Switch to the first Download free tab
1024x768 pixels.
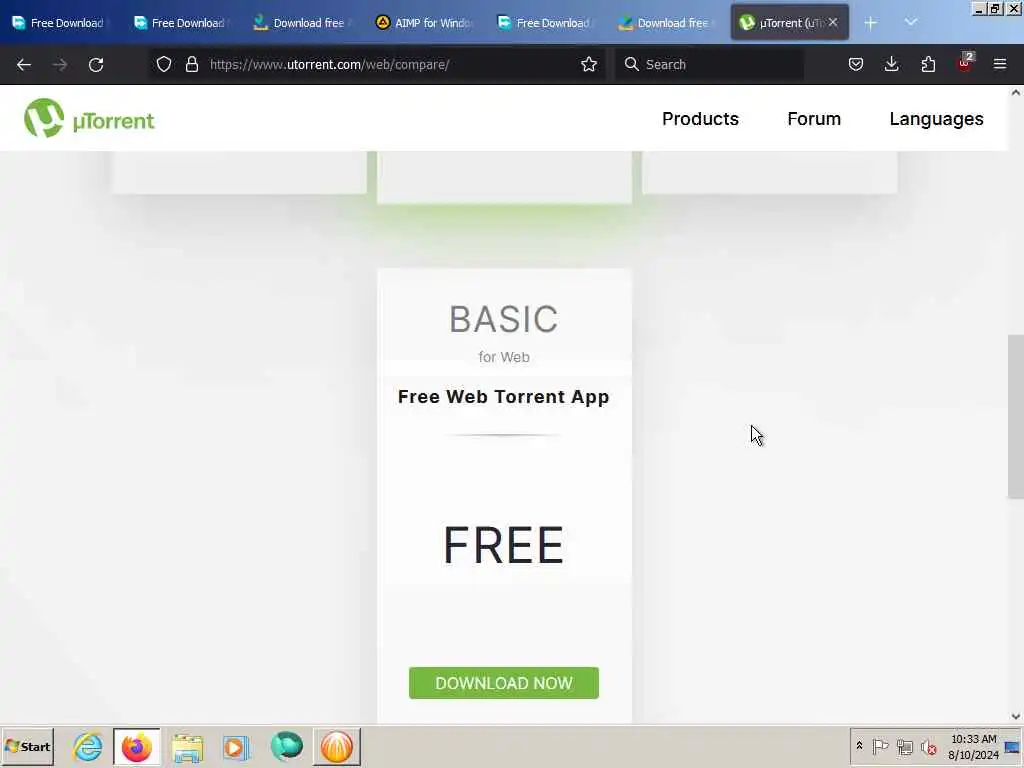point(303,23)
